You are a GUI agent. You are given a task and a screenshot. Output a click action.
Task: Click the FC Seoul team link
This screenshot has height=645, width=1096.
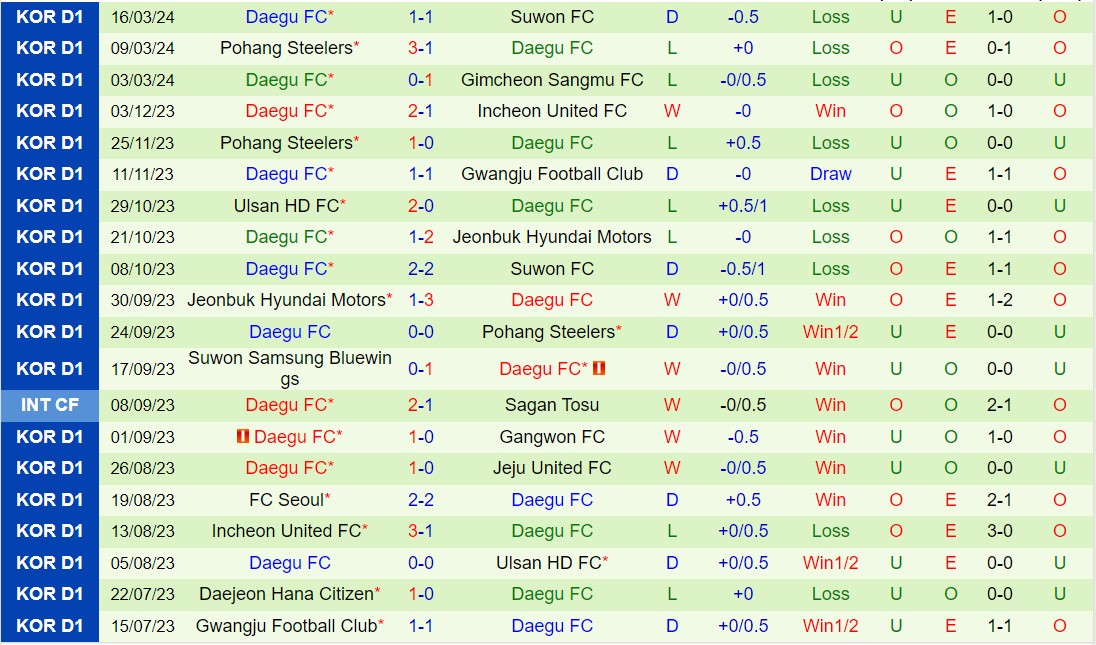coord(287,500)
